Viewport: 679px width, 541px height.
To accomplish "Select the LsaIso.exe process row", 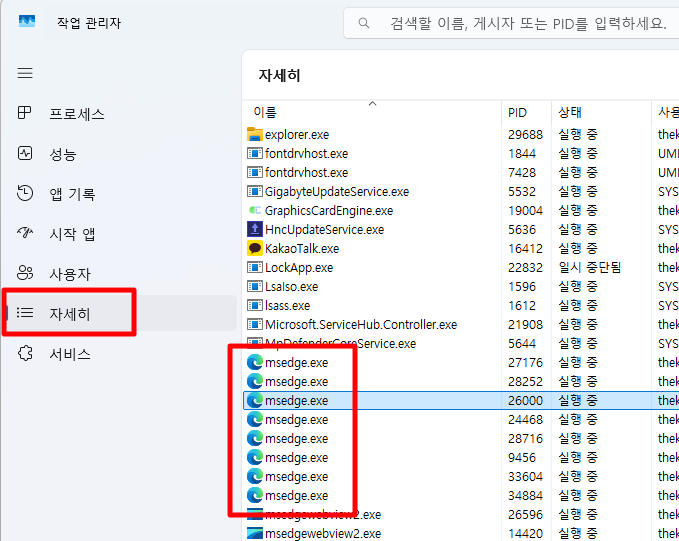I will [461, 286].
